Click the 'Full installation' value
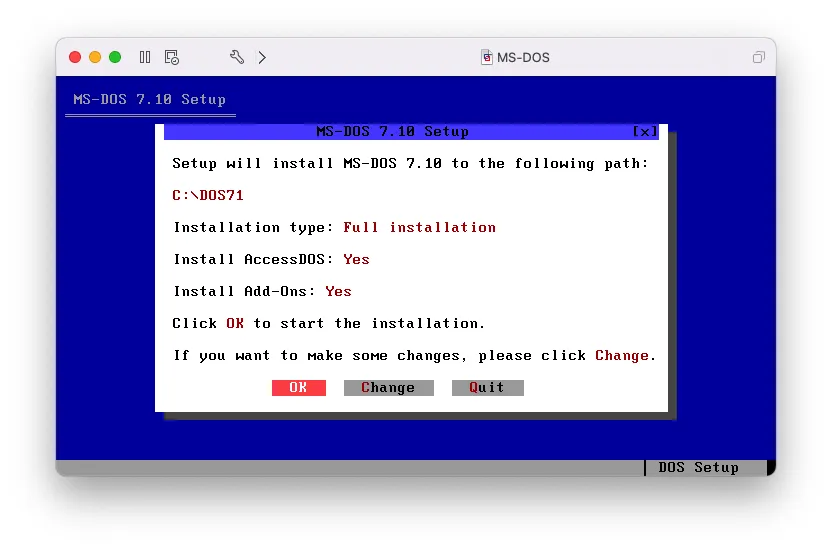832x550 pixels. tap(419, 228)
